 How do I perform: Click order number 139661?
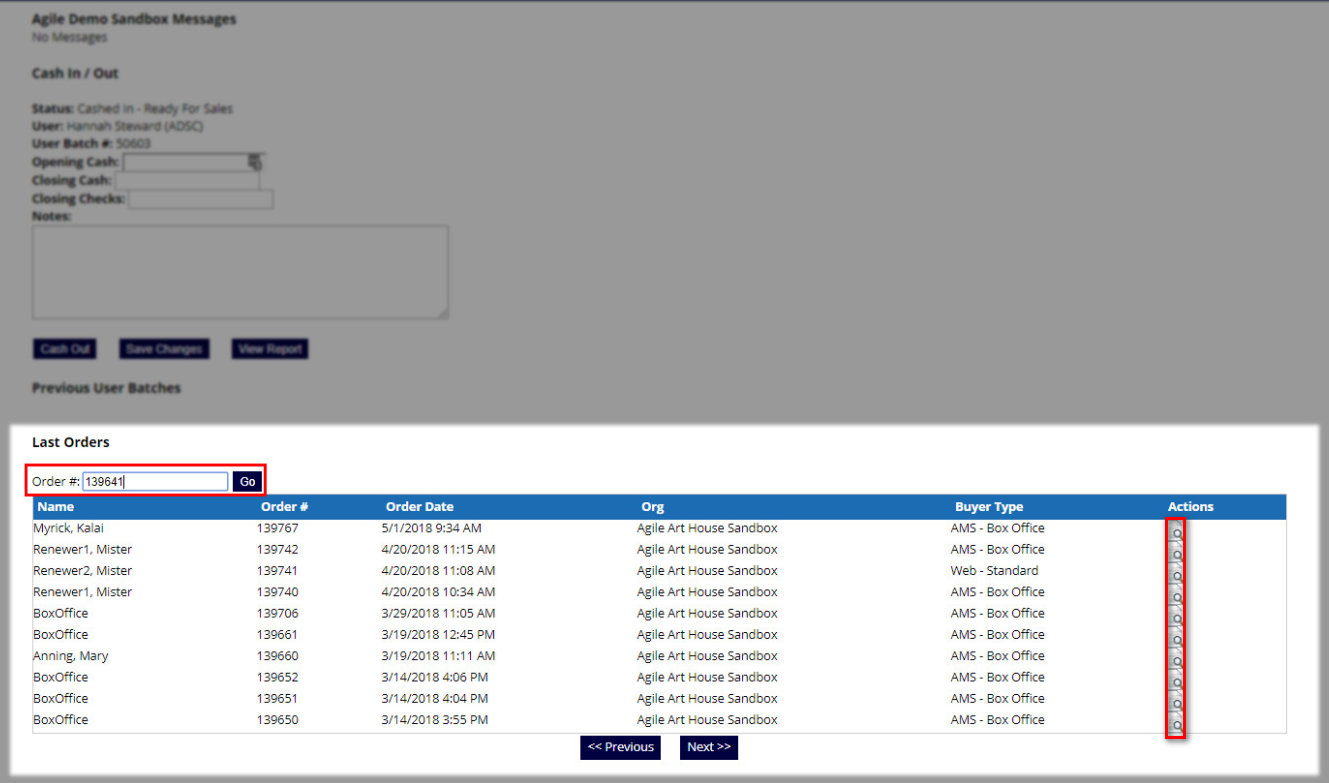[x=278, y=635]
